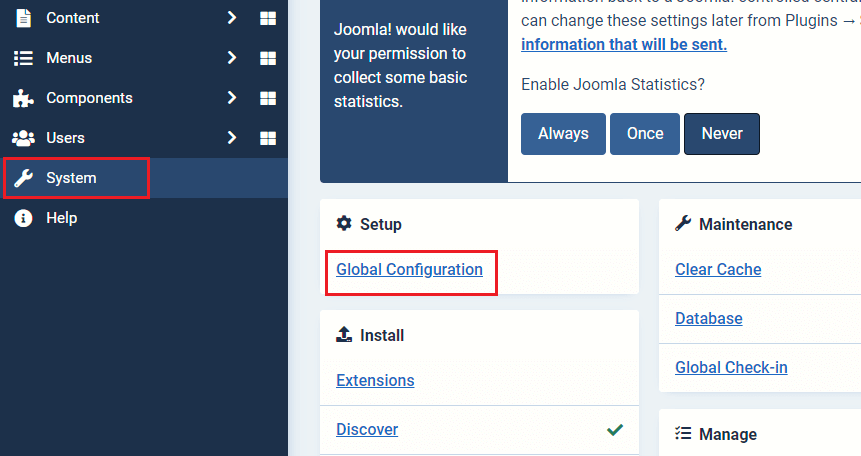Open the Menus dashboard grid icon
The image size is (861, 456).
(x=267, y=58)
